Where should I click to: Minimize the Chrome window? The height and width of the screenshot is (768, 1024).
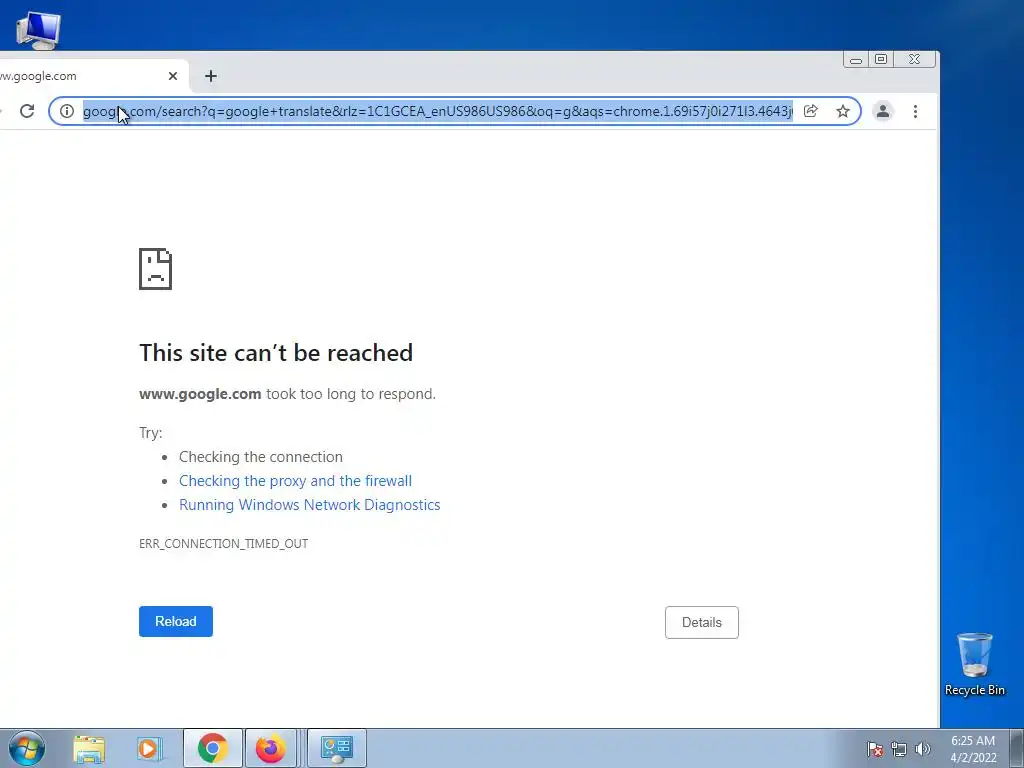(x=856, y=60)
